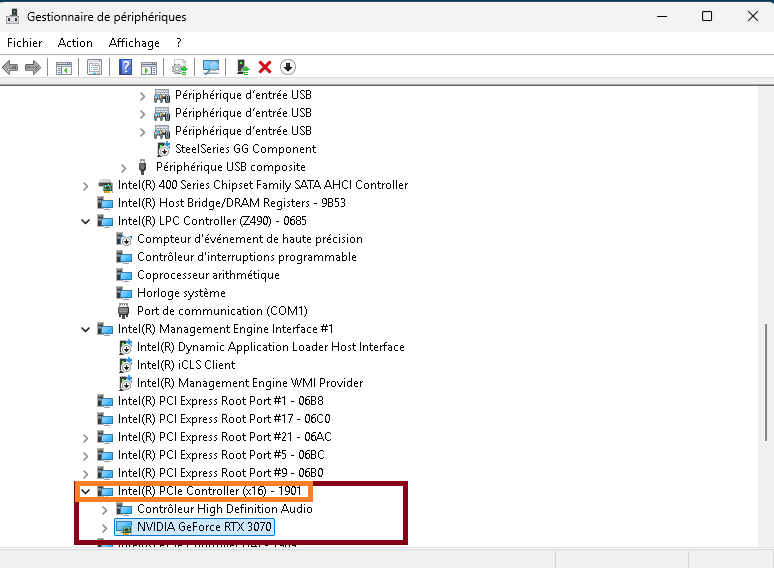Click the red X uninstall device icon
The height and width of the screenshot is (568, 774).
click(265, 67)
